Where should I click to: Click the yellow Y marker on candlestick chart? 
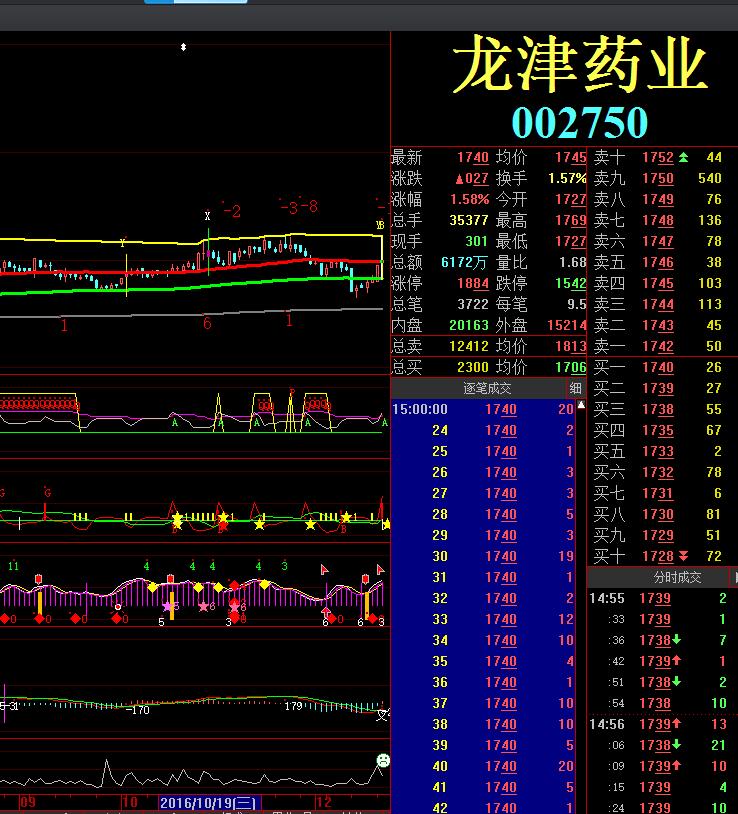coord(123,242)
